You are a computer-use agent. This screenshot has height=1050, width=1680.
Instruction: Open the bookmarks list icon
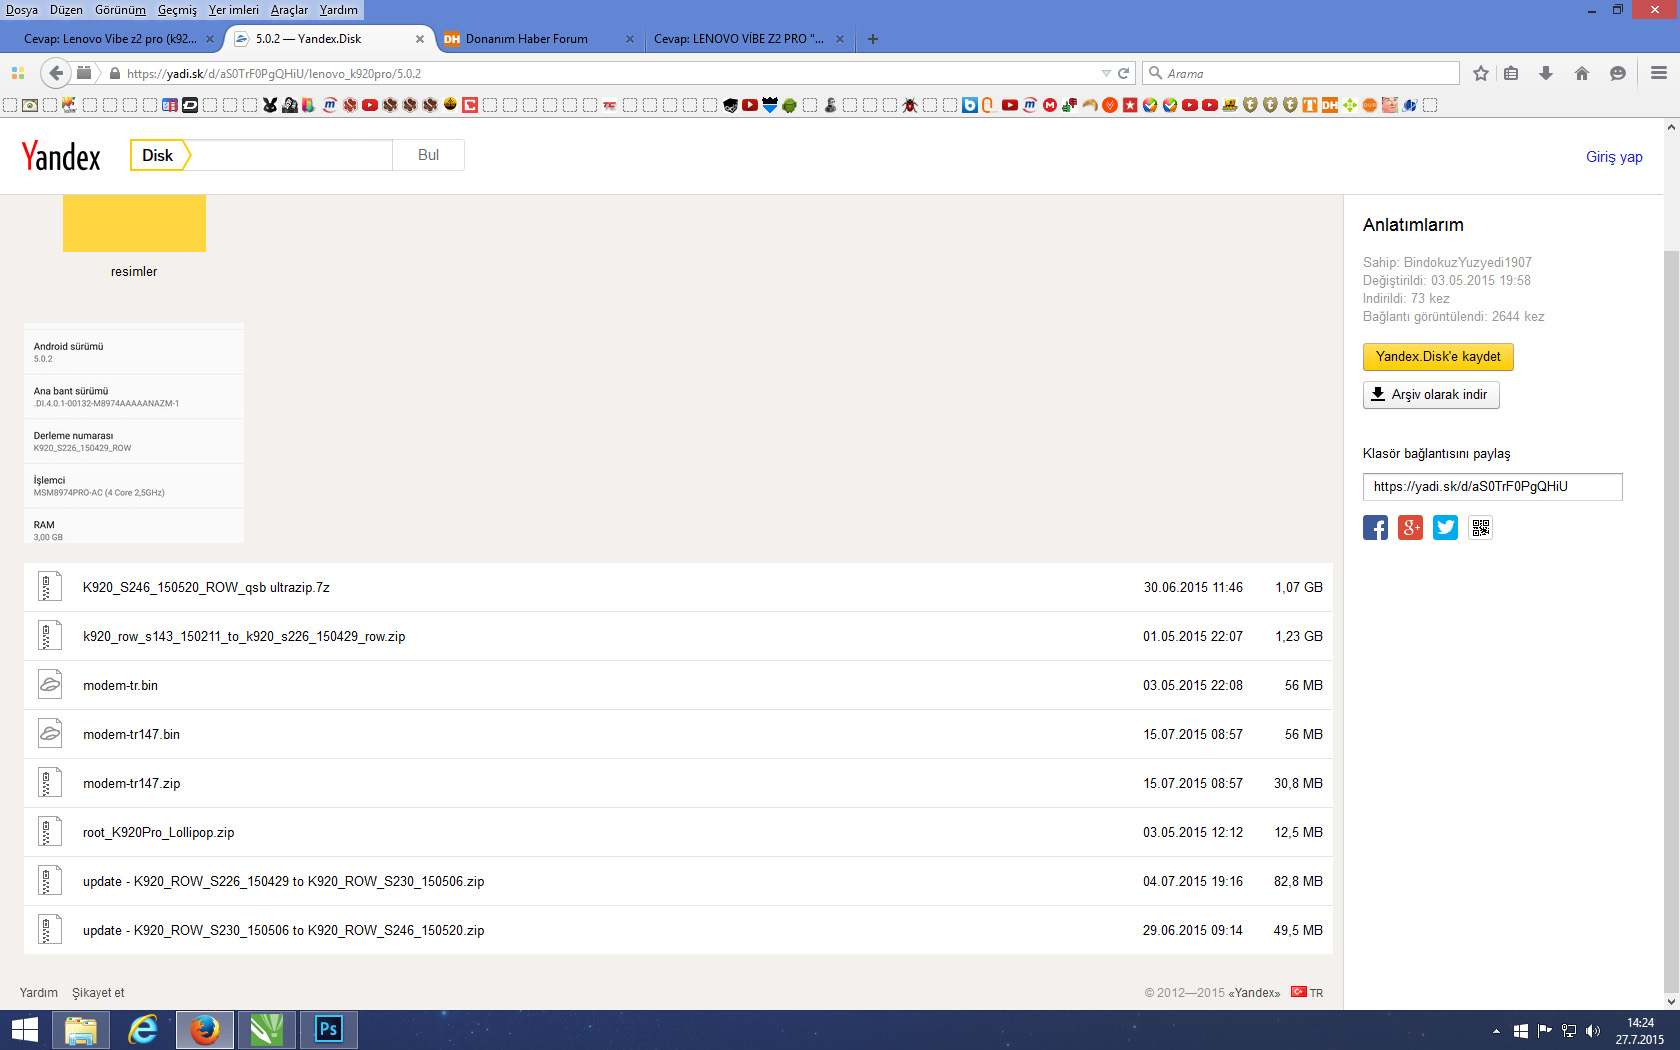[x=1511, y=73]
